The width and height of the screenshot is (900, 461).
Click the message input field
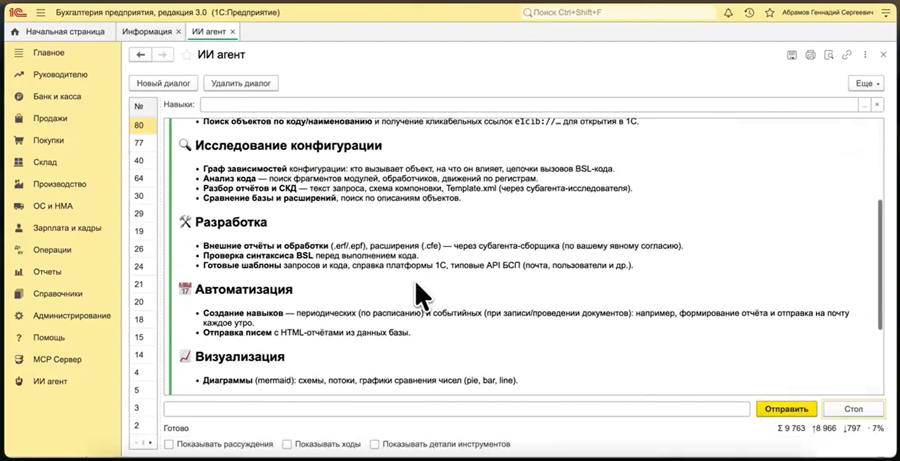point(457,409)
